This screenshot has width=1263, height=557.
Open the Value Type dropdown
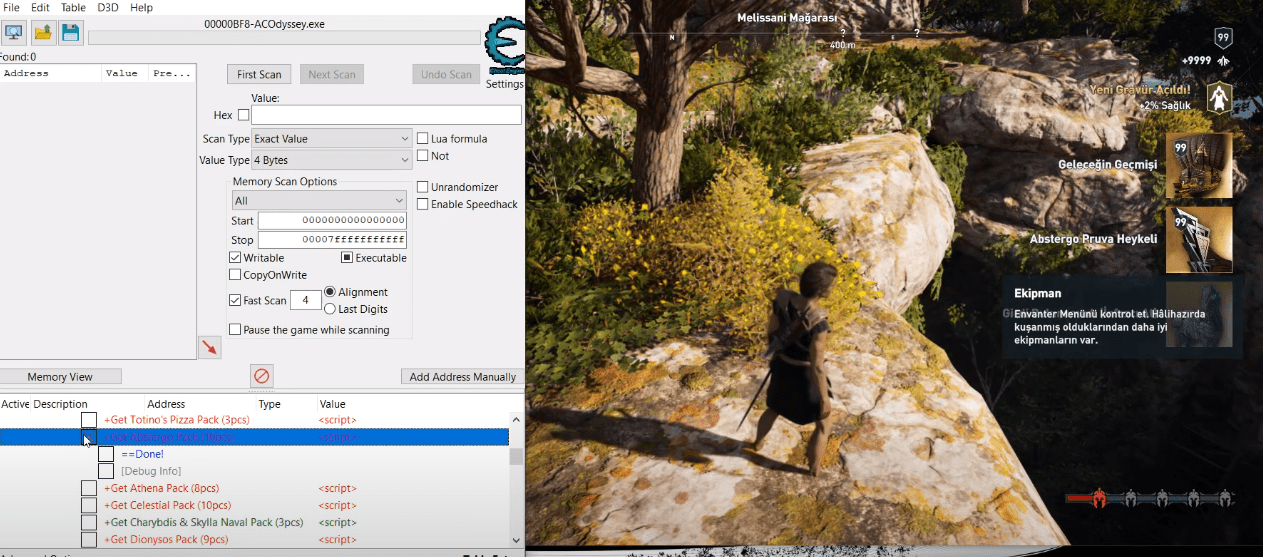pos(331,160)
